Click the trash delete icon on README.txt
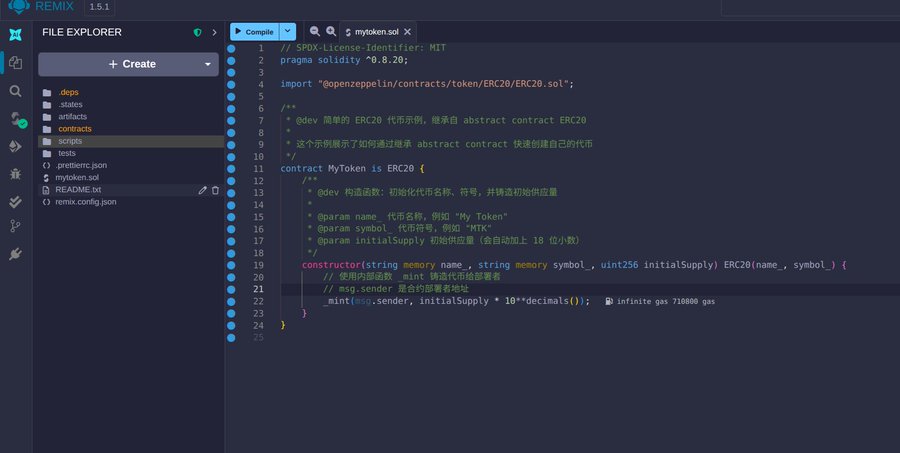Image resolution: width=900 pixels, height=453 pixels. click(x=215, y=190)
